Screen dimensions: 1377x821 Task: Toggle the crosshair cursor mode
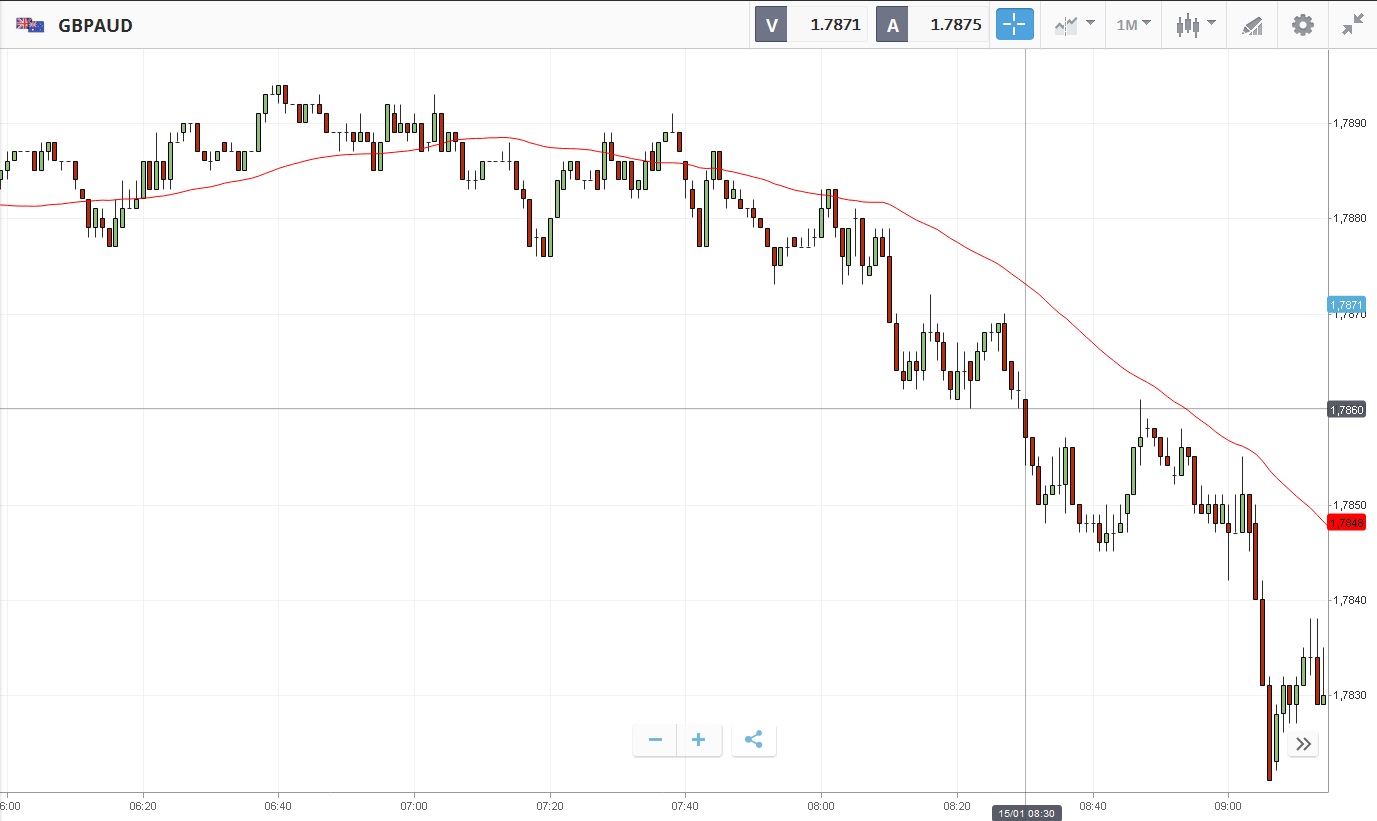[x=1014, y=25]
